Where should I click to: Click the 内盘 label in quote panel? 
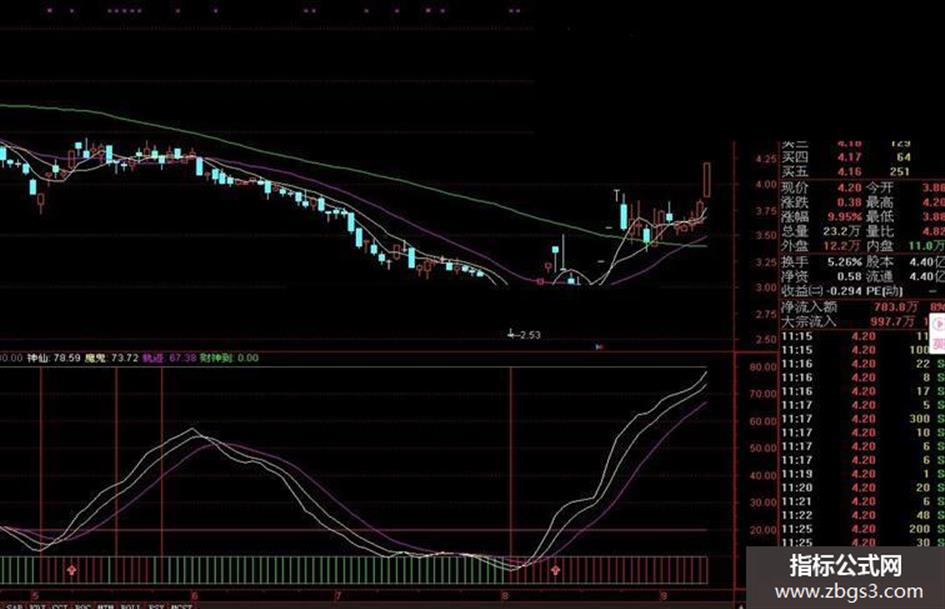[x=879, y=246]
